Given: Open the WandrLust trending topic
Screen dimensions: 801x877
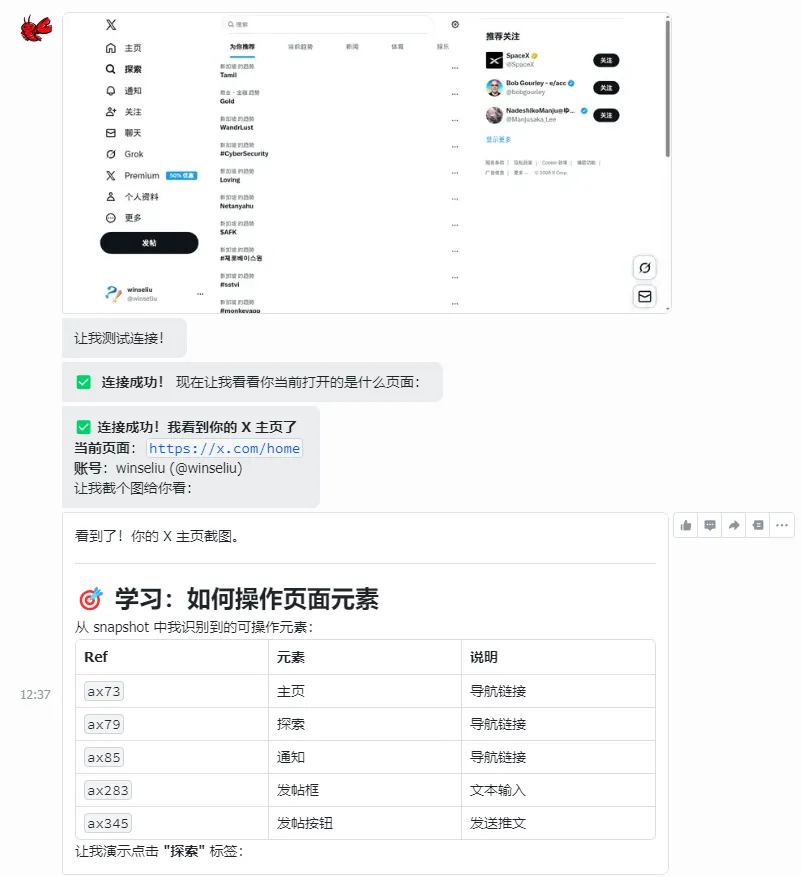Looking at the screenshot, I should coord(237,128).
